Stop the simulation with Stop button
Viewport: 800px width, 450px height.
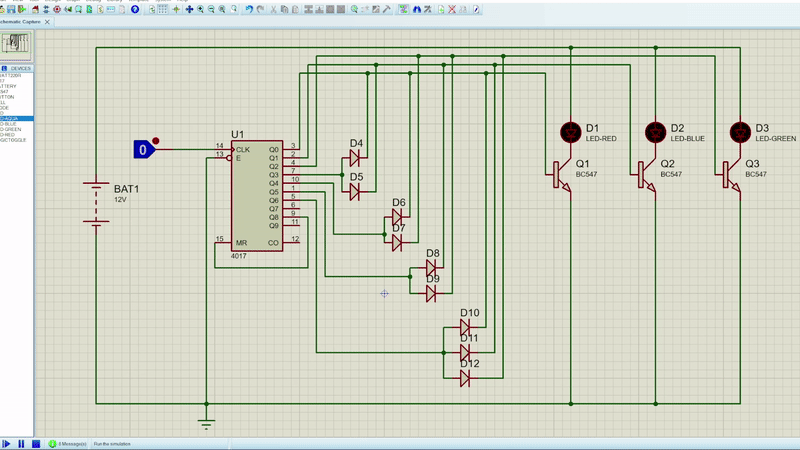pyautogui.click(x=36, y=443)
